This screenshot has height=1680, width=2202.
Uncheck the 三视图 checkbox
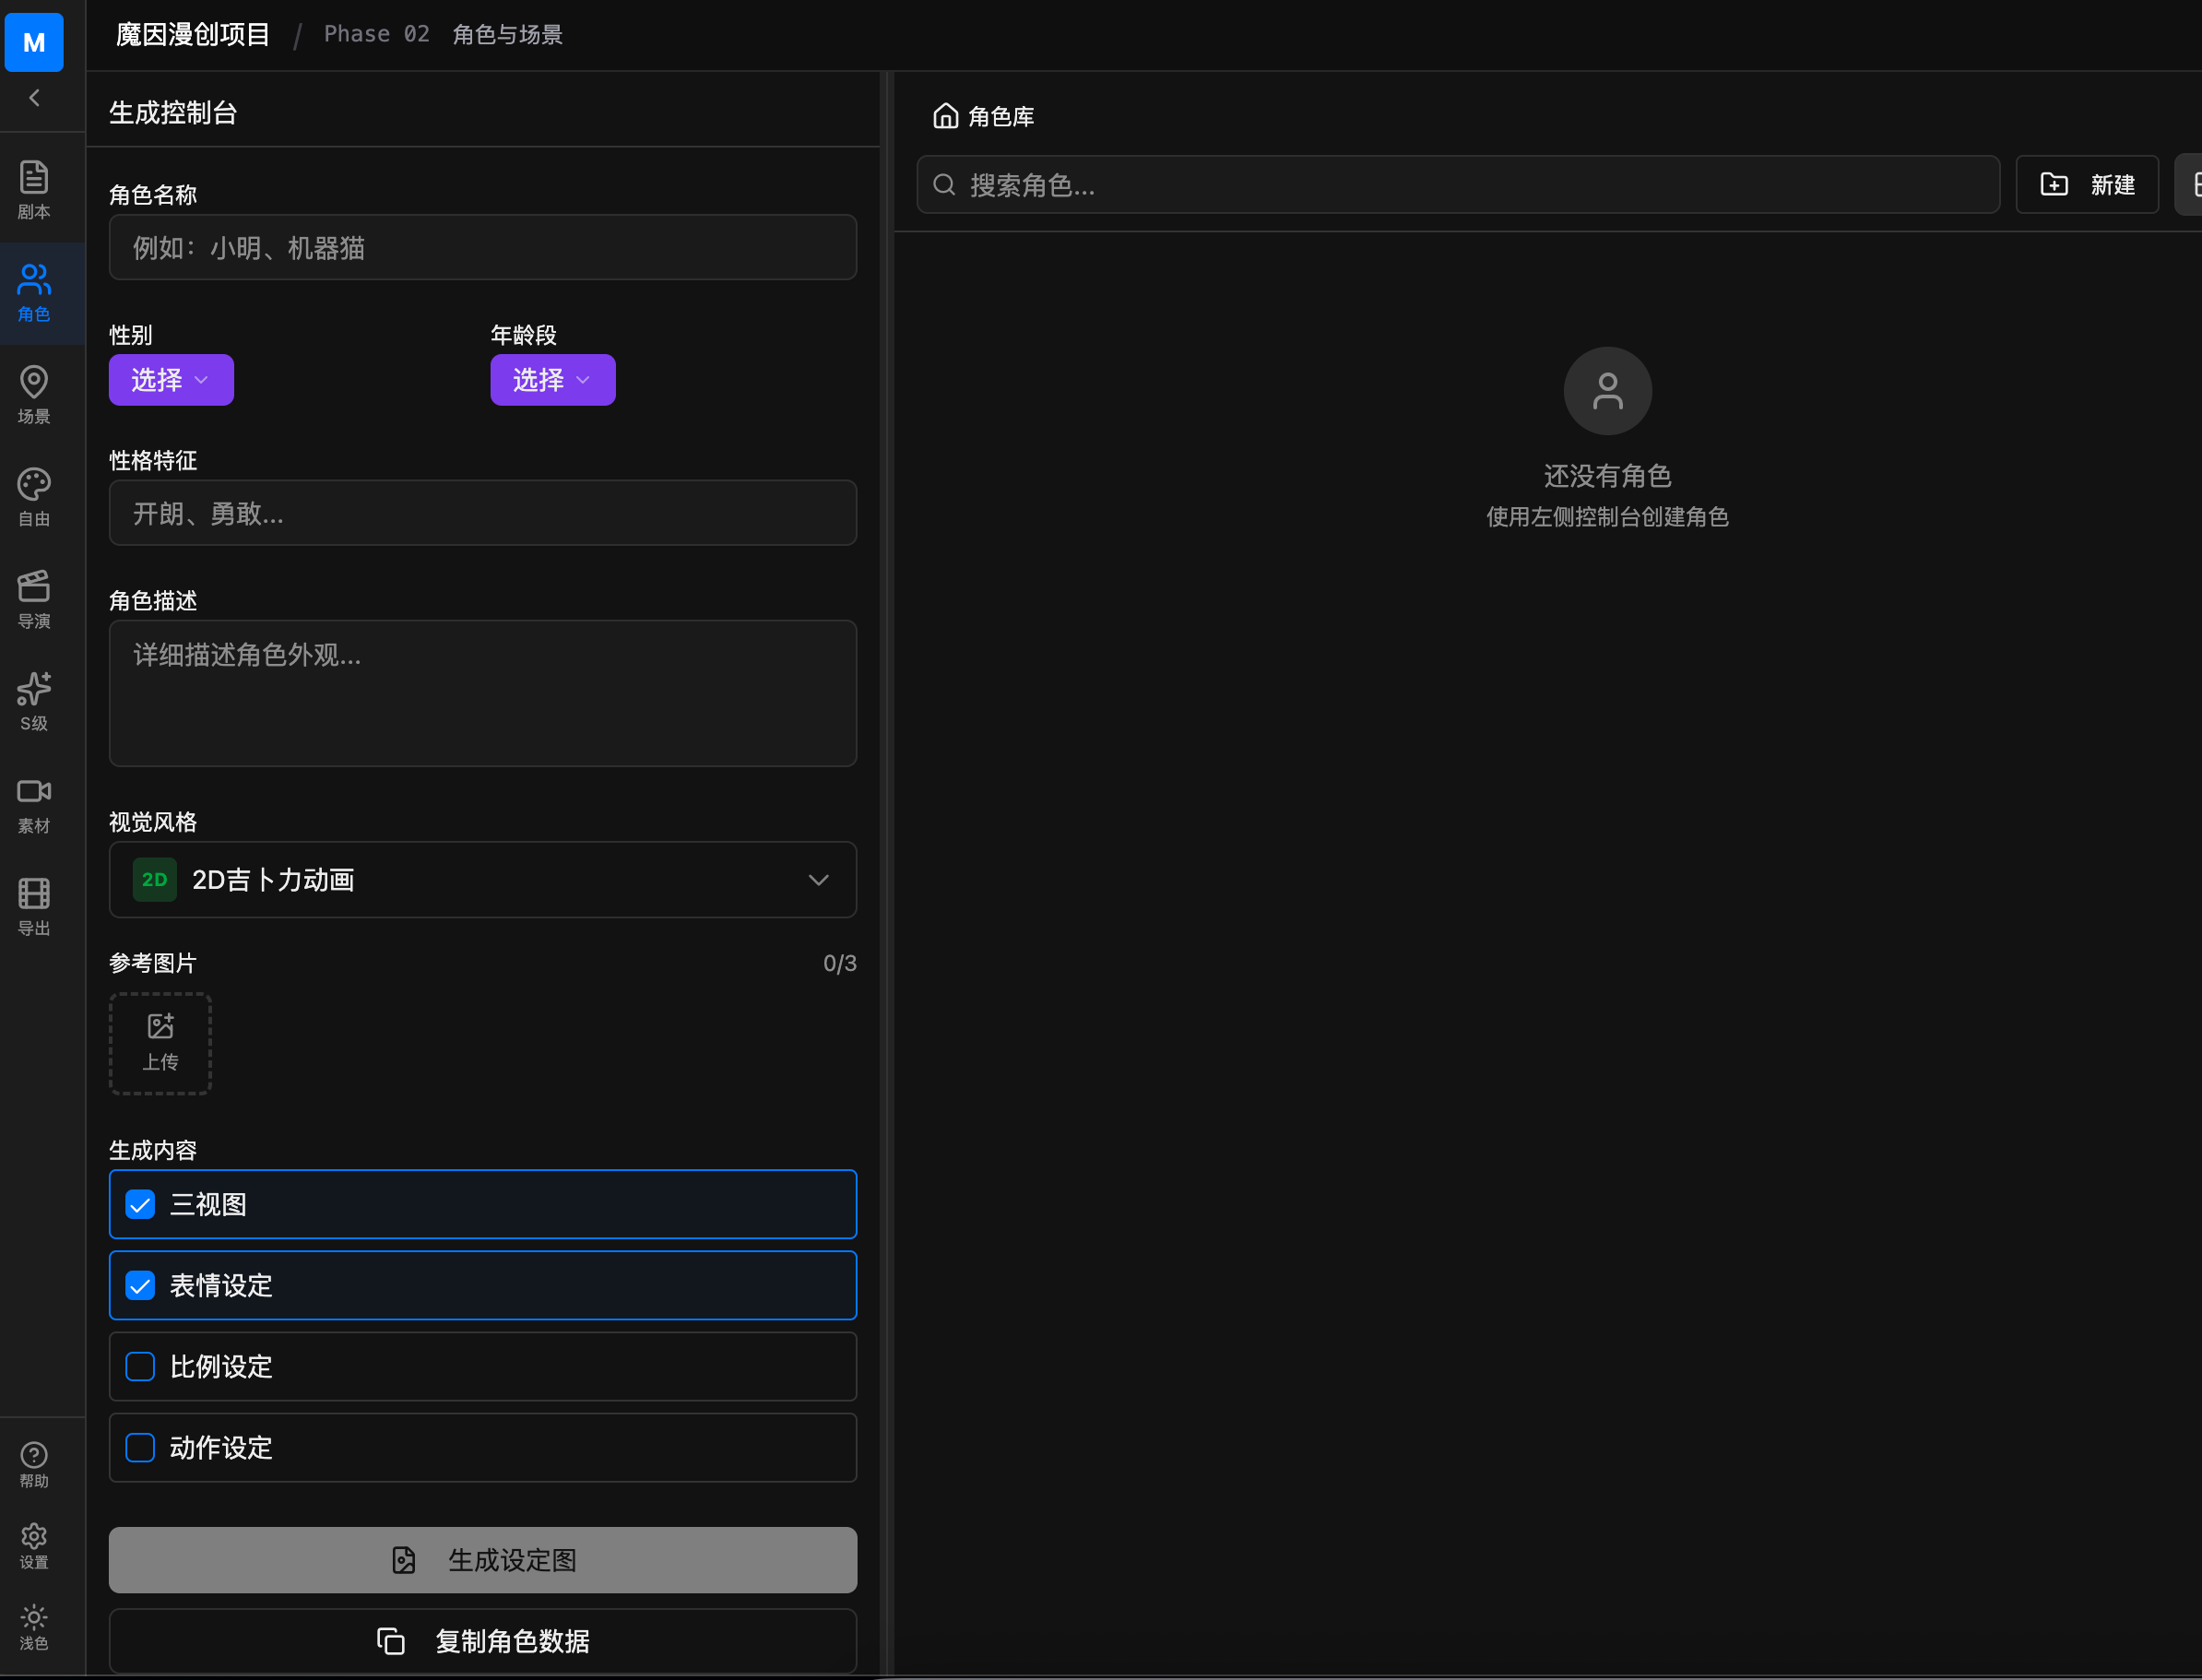(x=140, y=1204)
